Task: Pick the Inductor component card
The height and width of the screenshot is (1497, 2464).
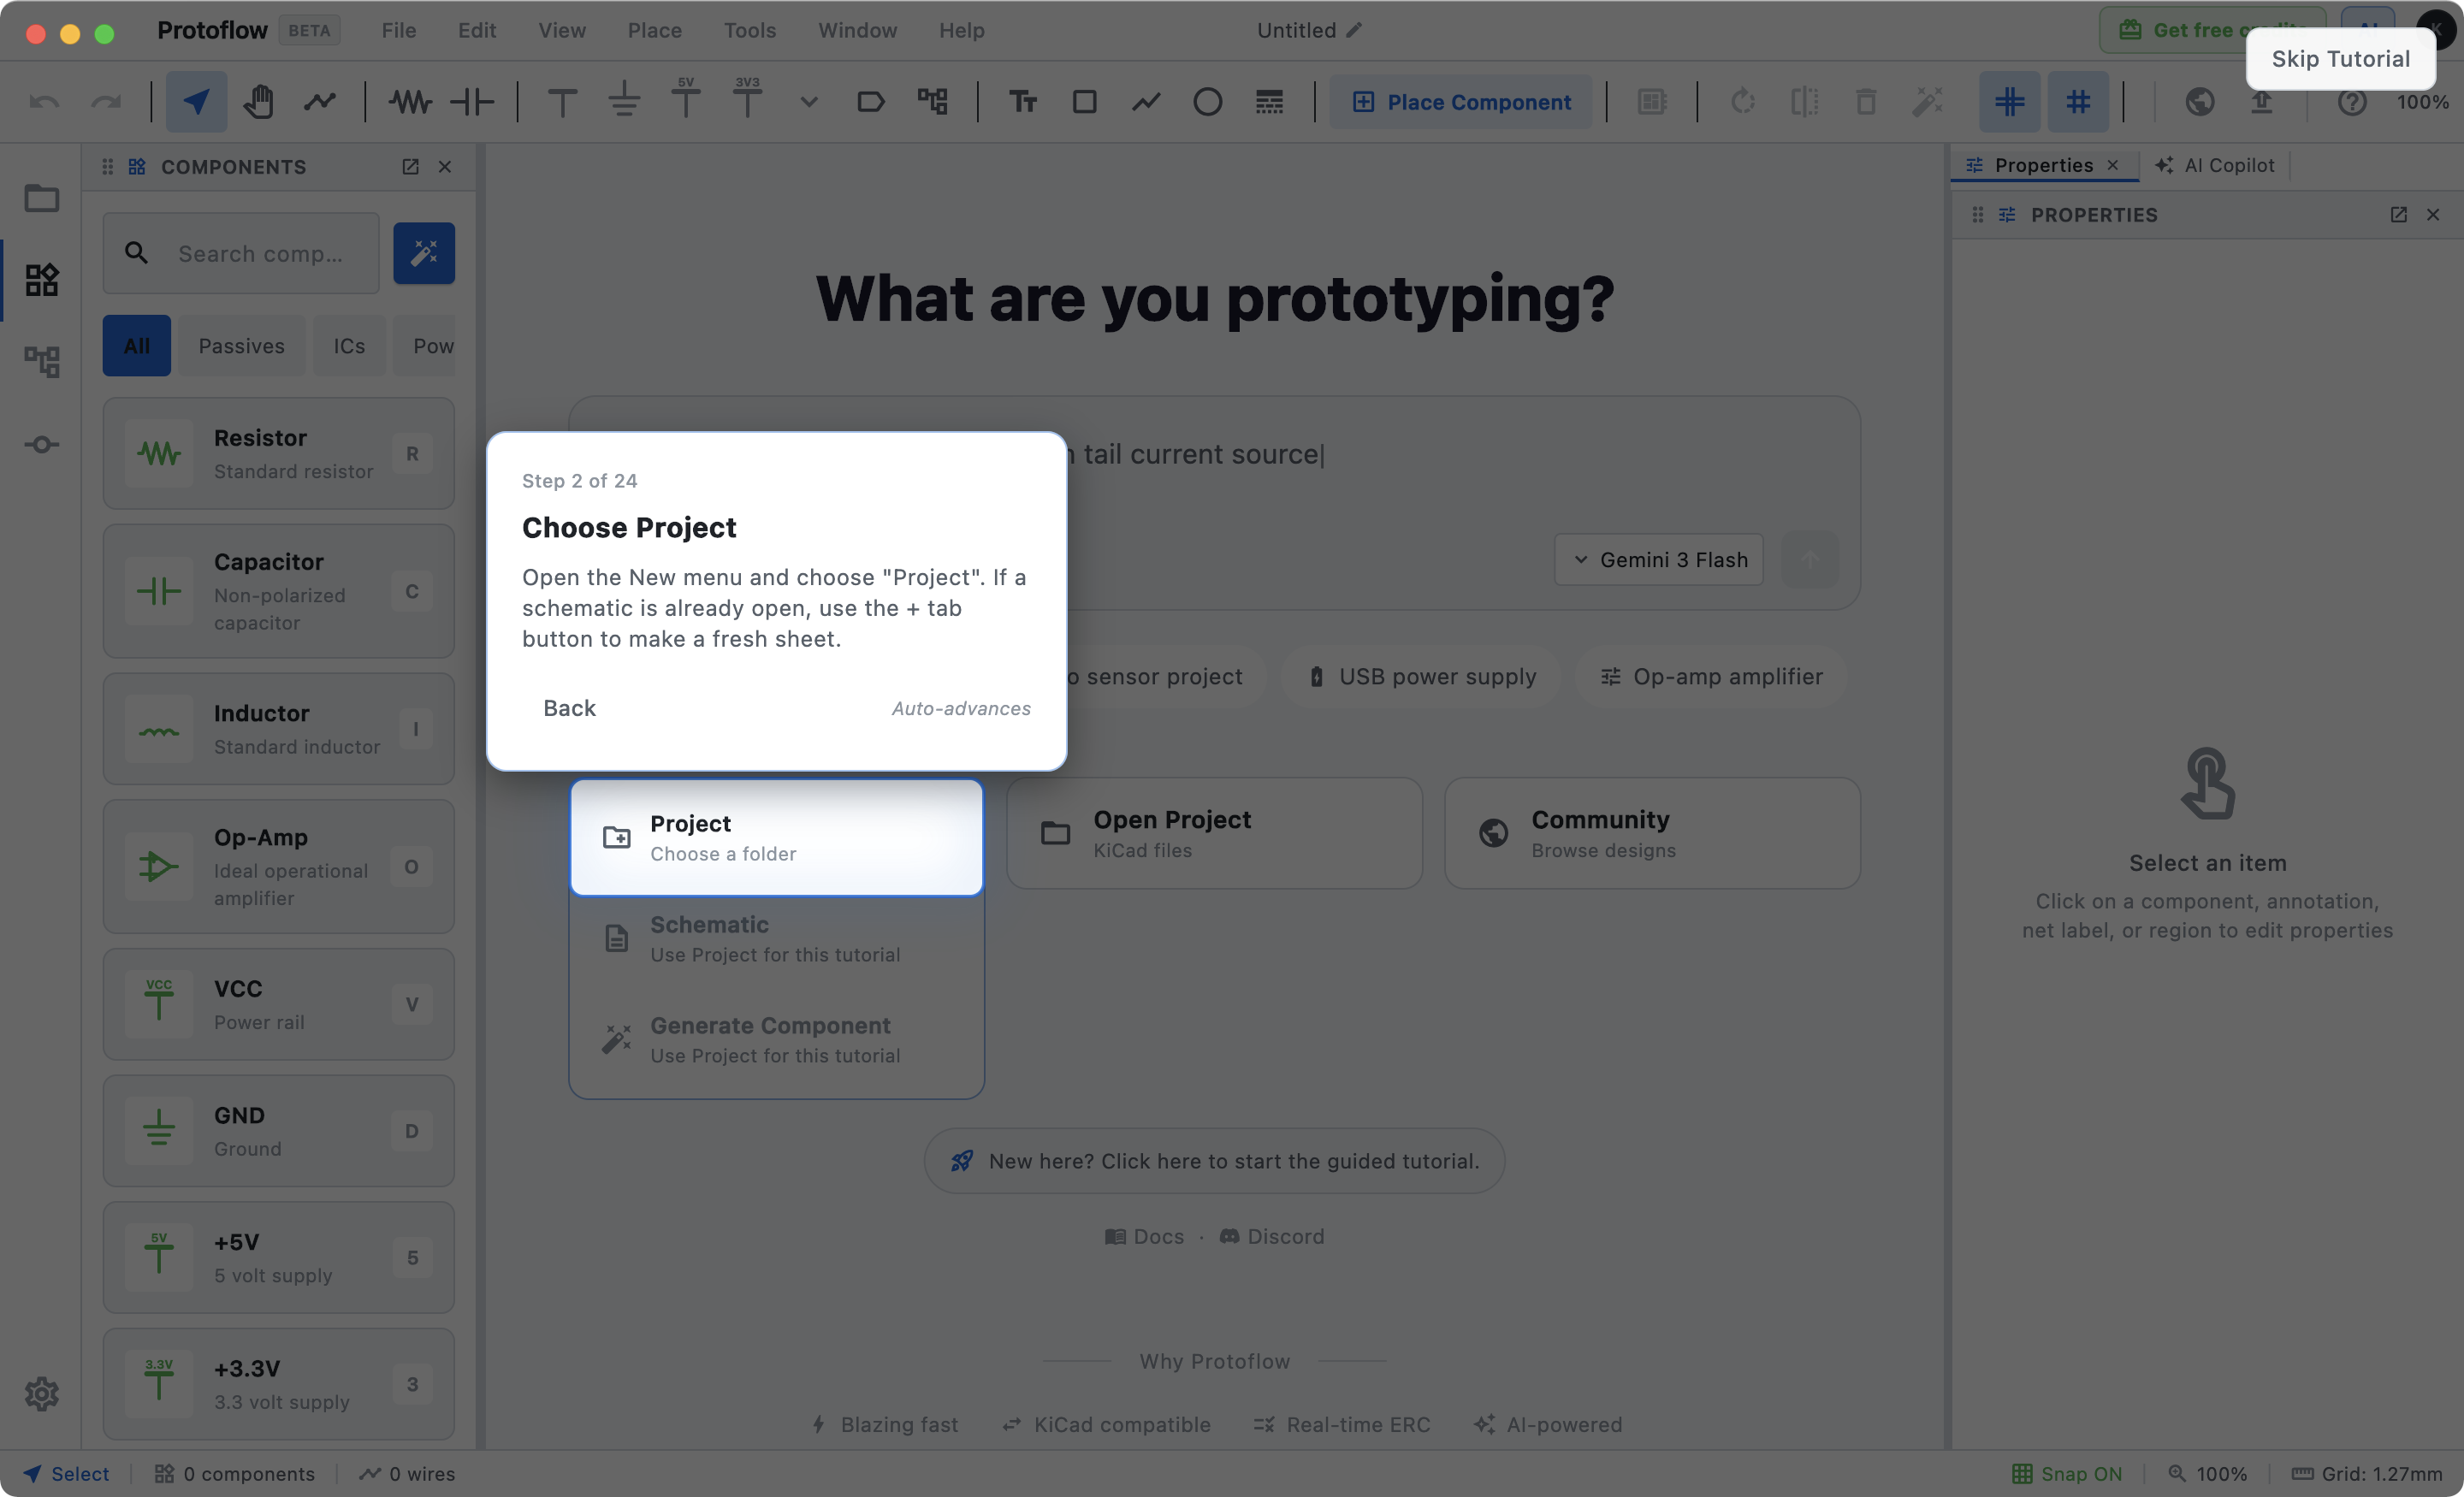Action: tap(279, 728)
